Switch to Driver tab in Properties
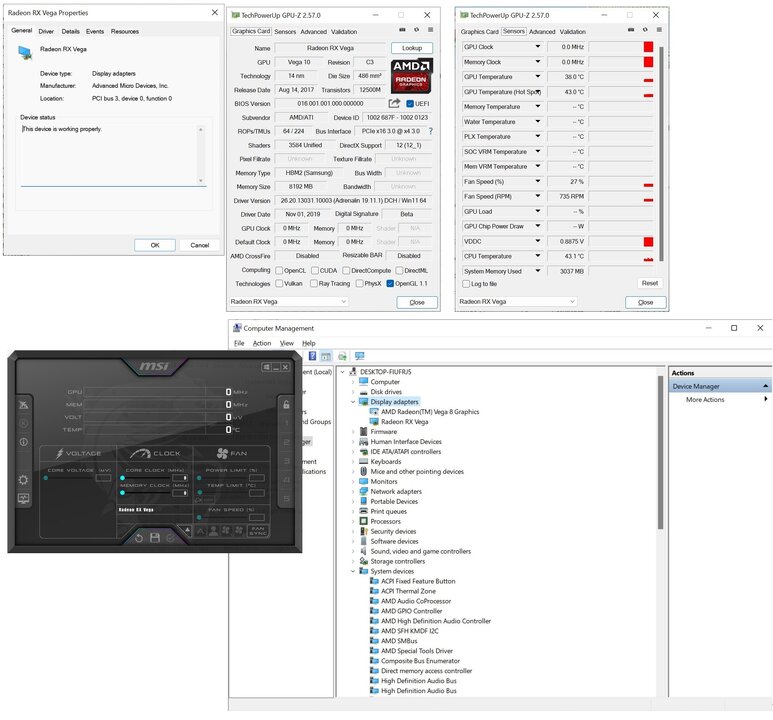The image size is (773, 720). pyautogui.click(x=46, y=31)
